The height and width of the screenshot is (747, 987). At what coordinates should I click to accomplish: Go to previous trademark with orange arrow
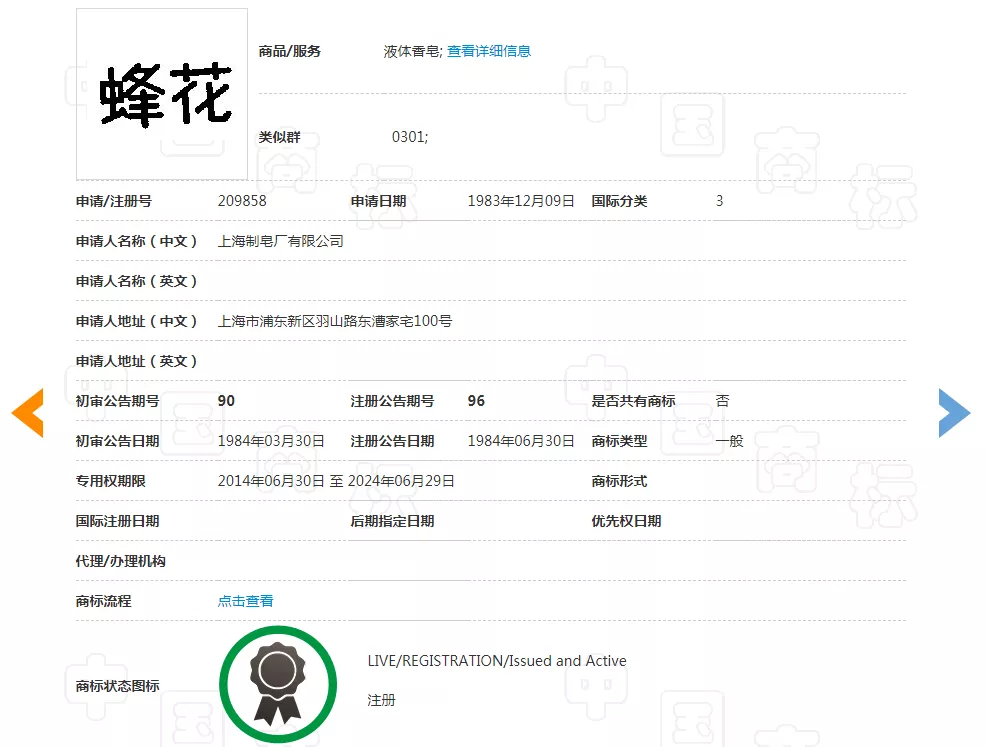click(28, 413)
